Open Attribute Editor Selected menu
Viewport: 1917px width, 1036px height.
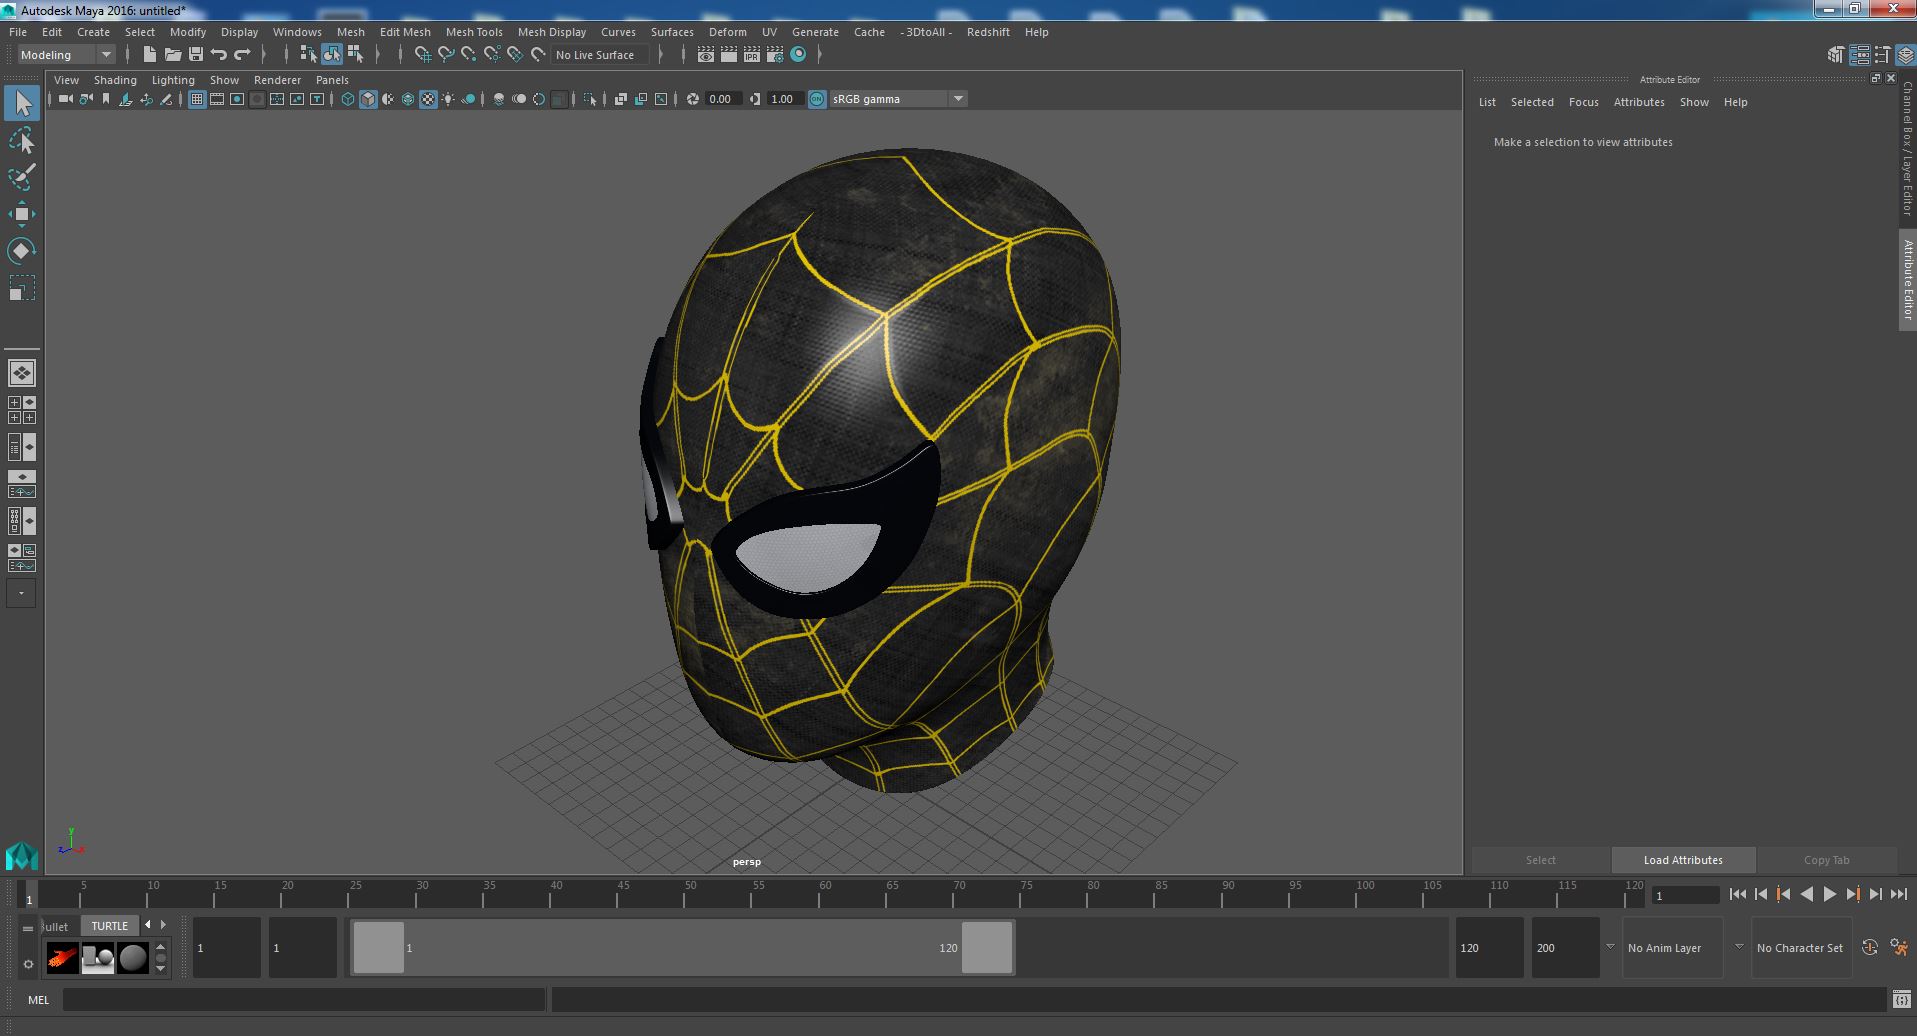point(1532,102)
